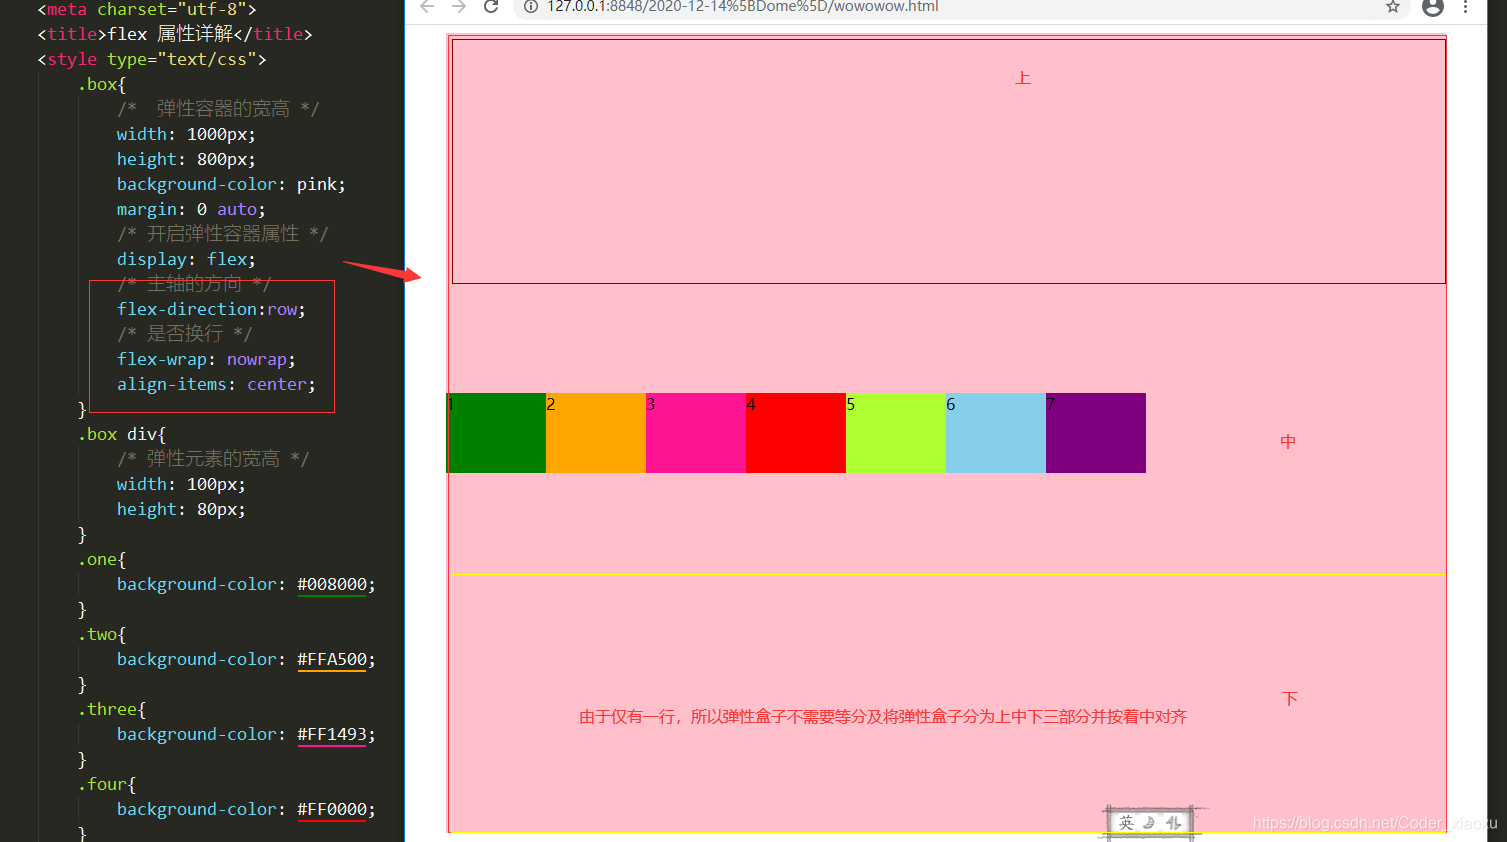Click the 'background-color: pink;' line

tap(231, 184)
